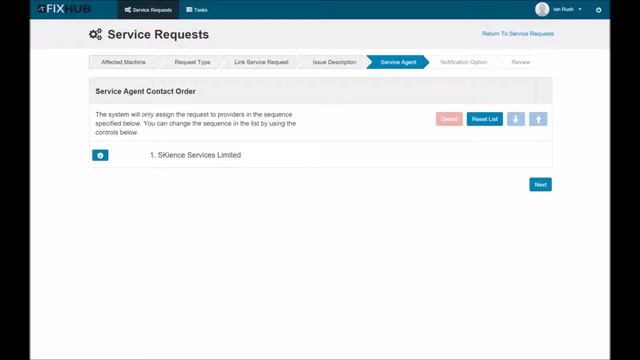Move selected agent up with arrow icon
640x360 pixels.
pos(538,119)
